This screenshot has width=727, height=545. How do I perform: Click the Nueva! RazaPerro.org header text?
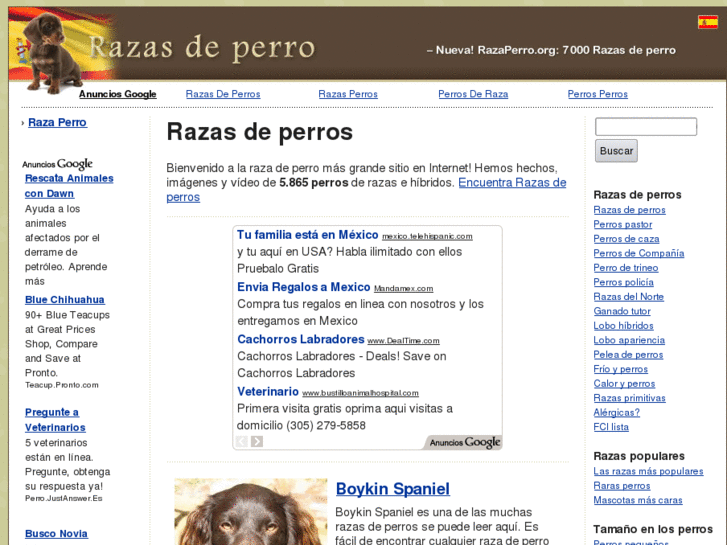551,50
